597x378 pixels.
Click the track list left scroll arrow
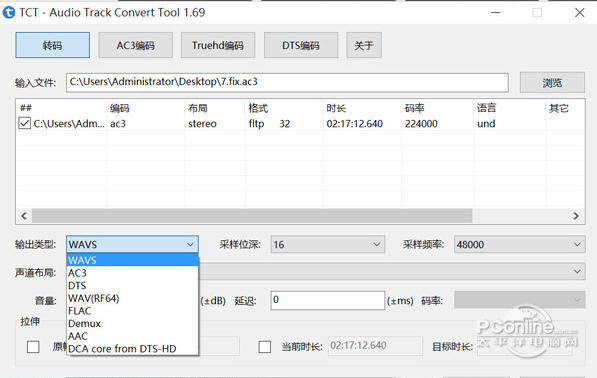(24, 216)
